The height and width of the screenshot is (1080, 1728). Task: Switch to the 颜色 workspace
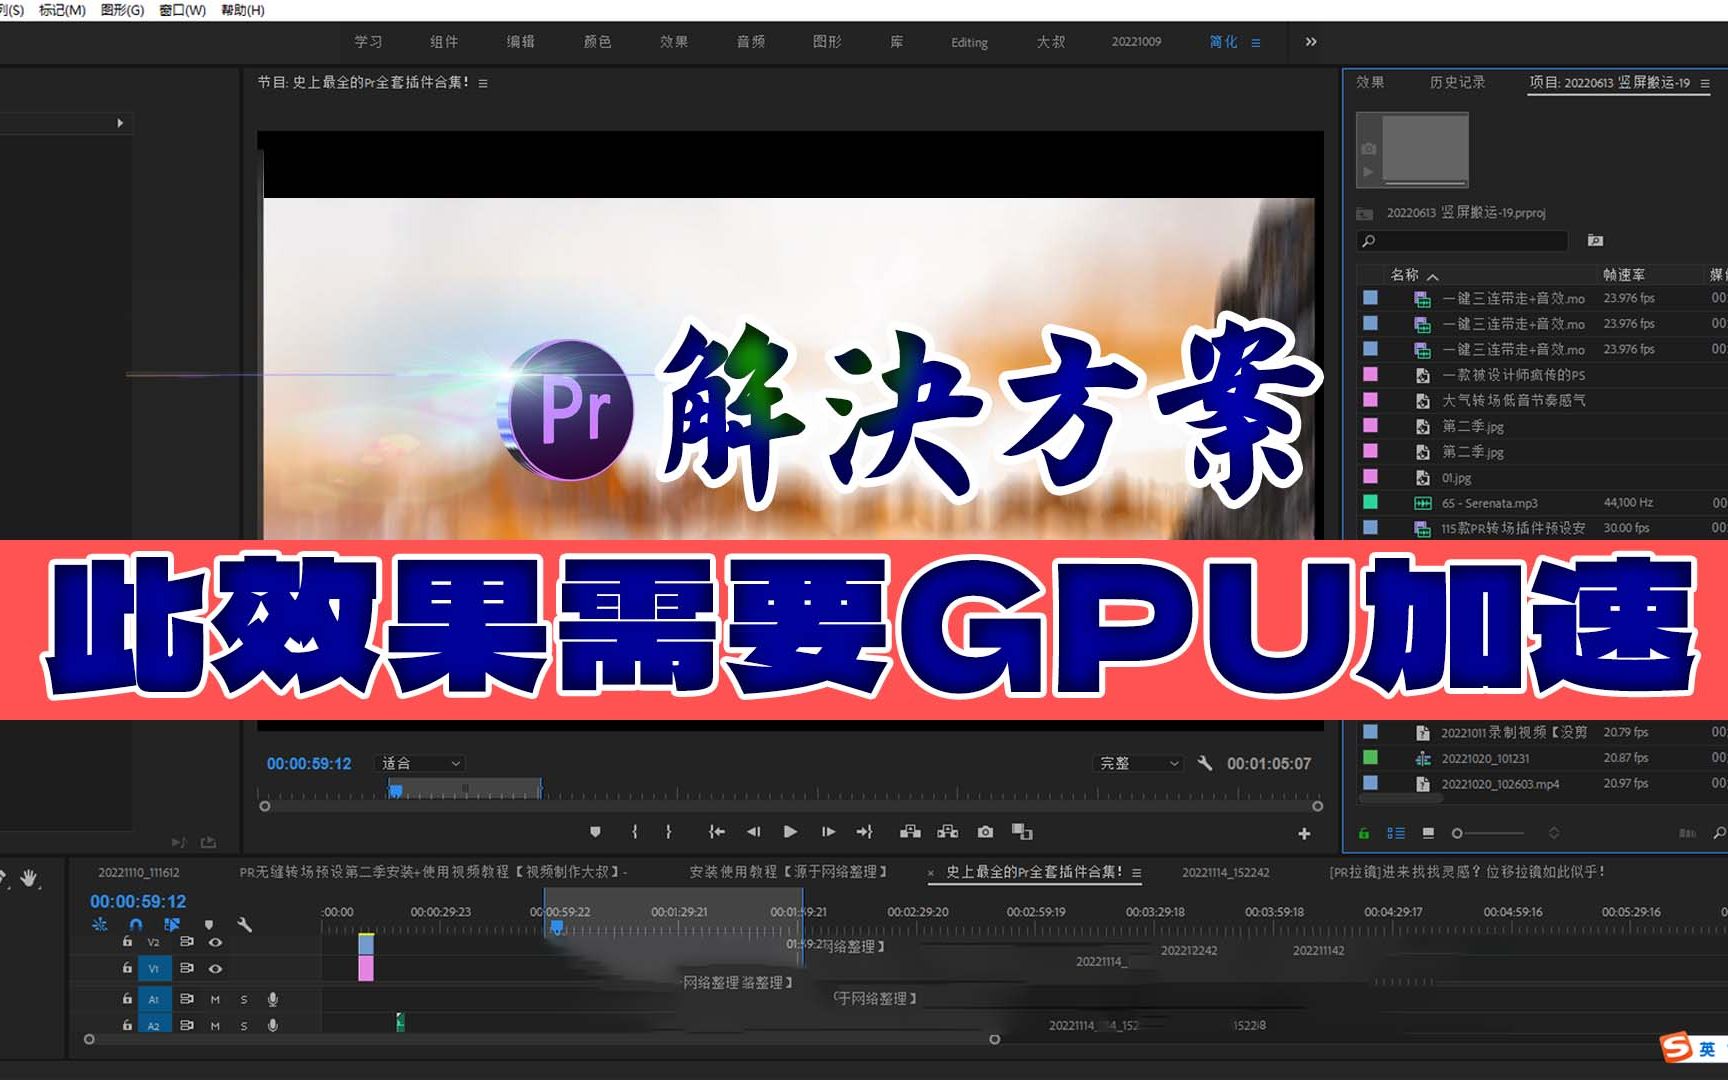coord(597,42)
